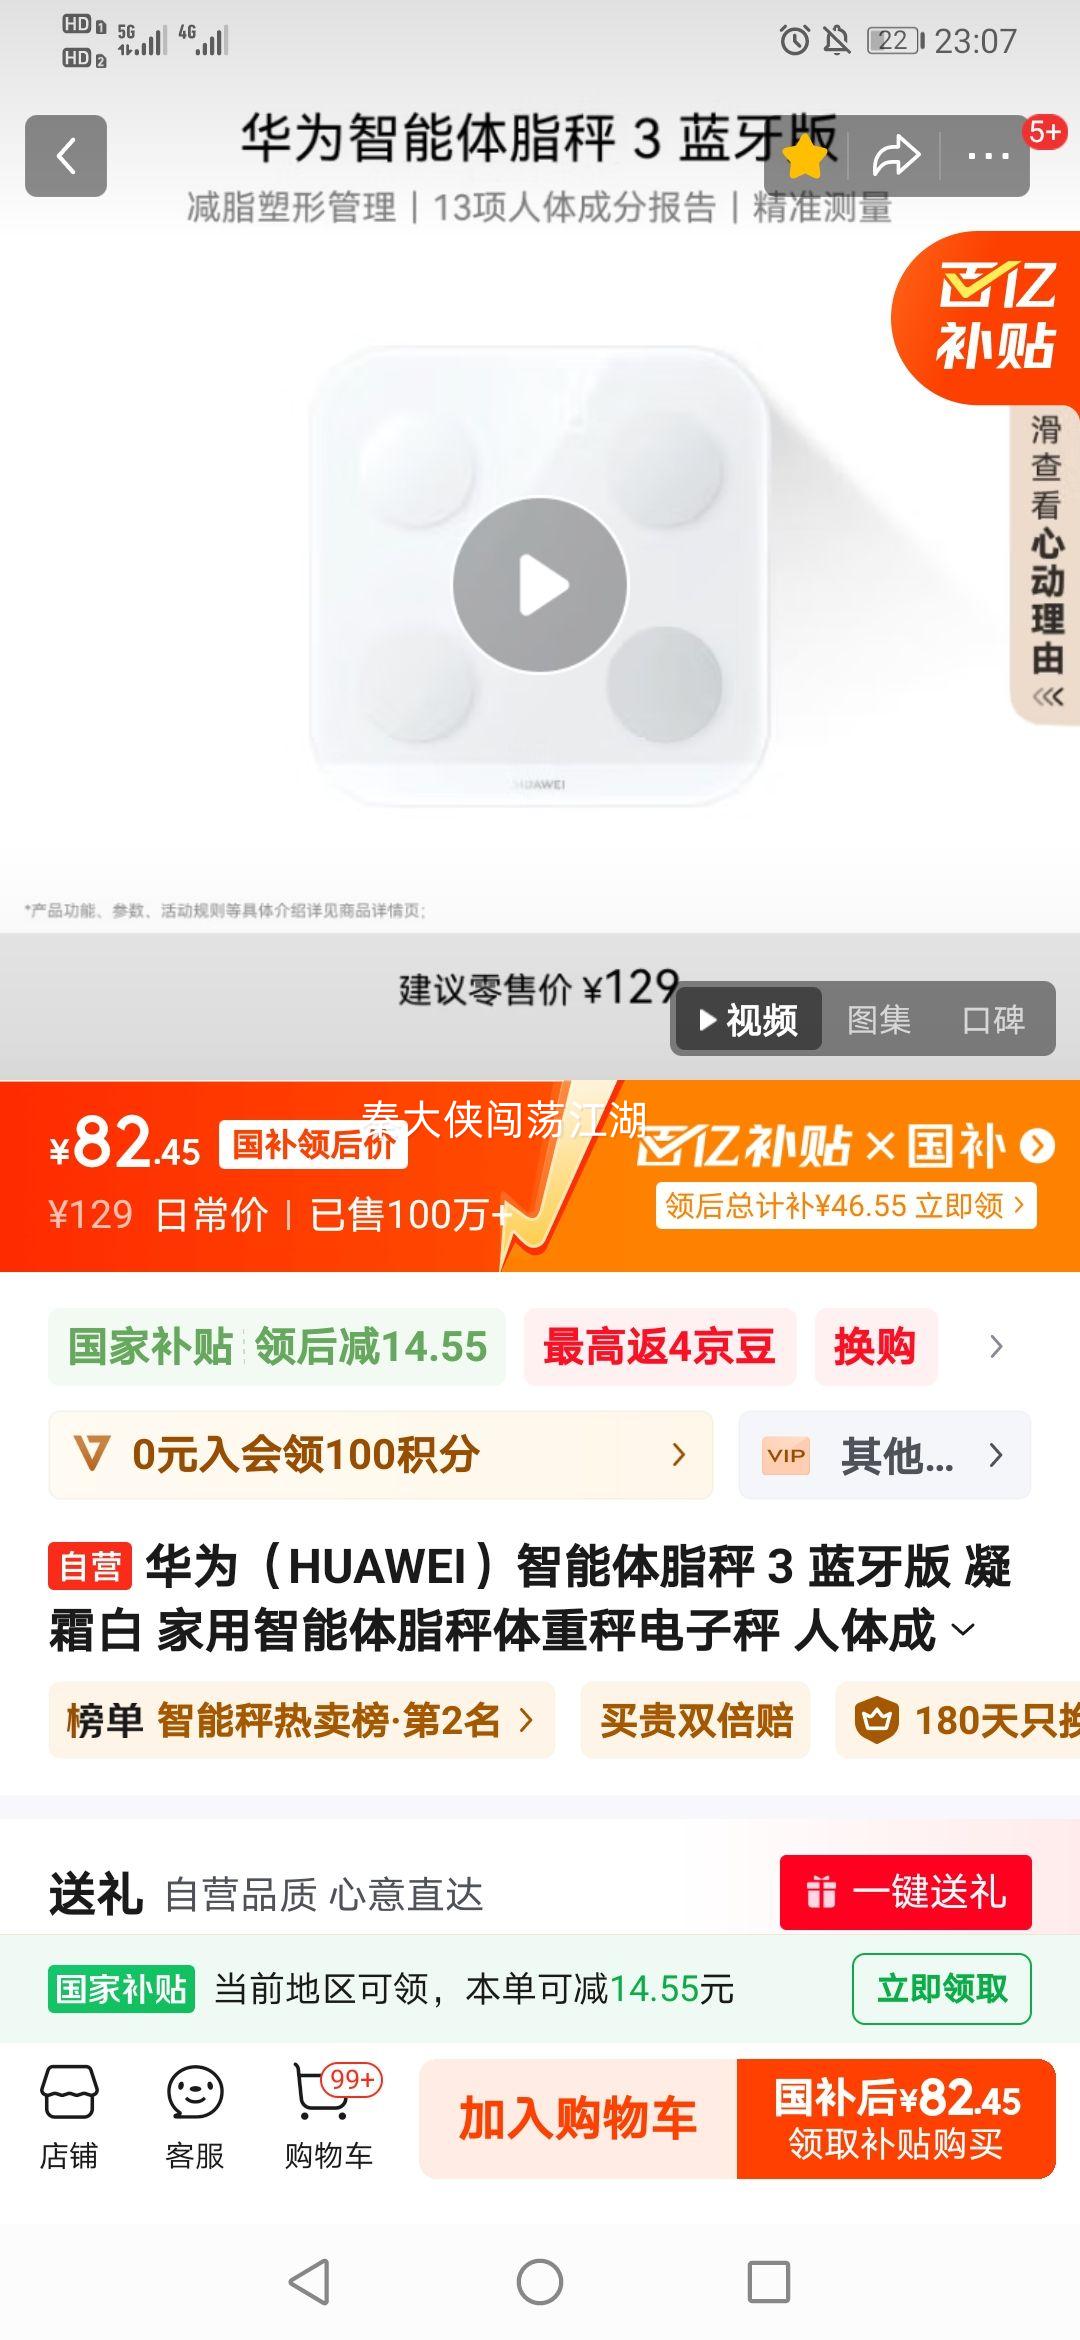Open 客服 customer service icon
The image size is (1080, 2340).
click(195, 2116)
